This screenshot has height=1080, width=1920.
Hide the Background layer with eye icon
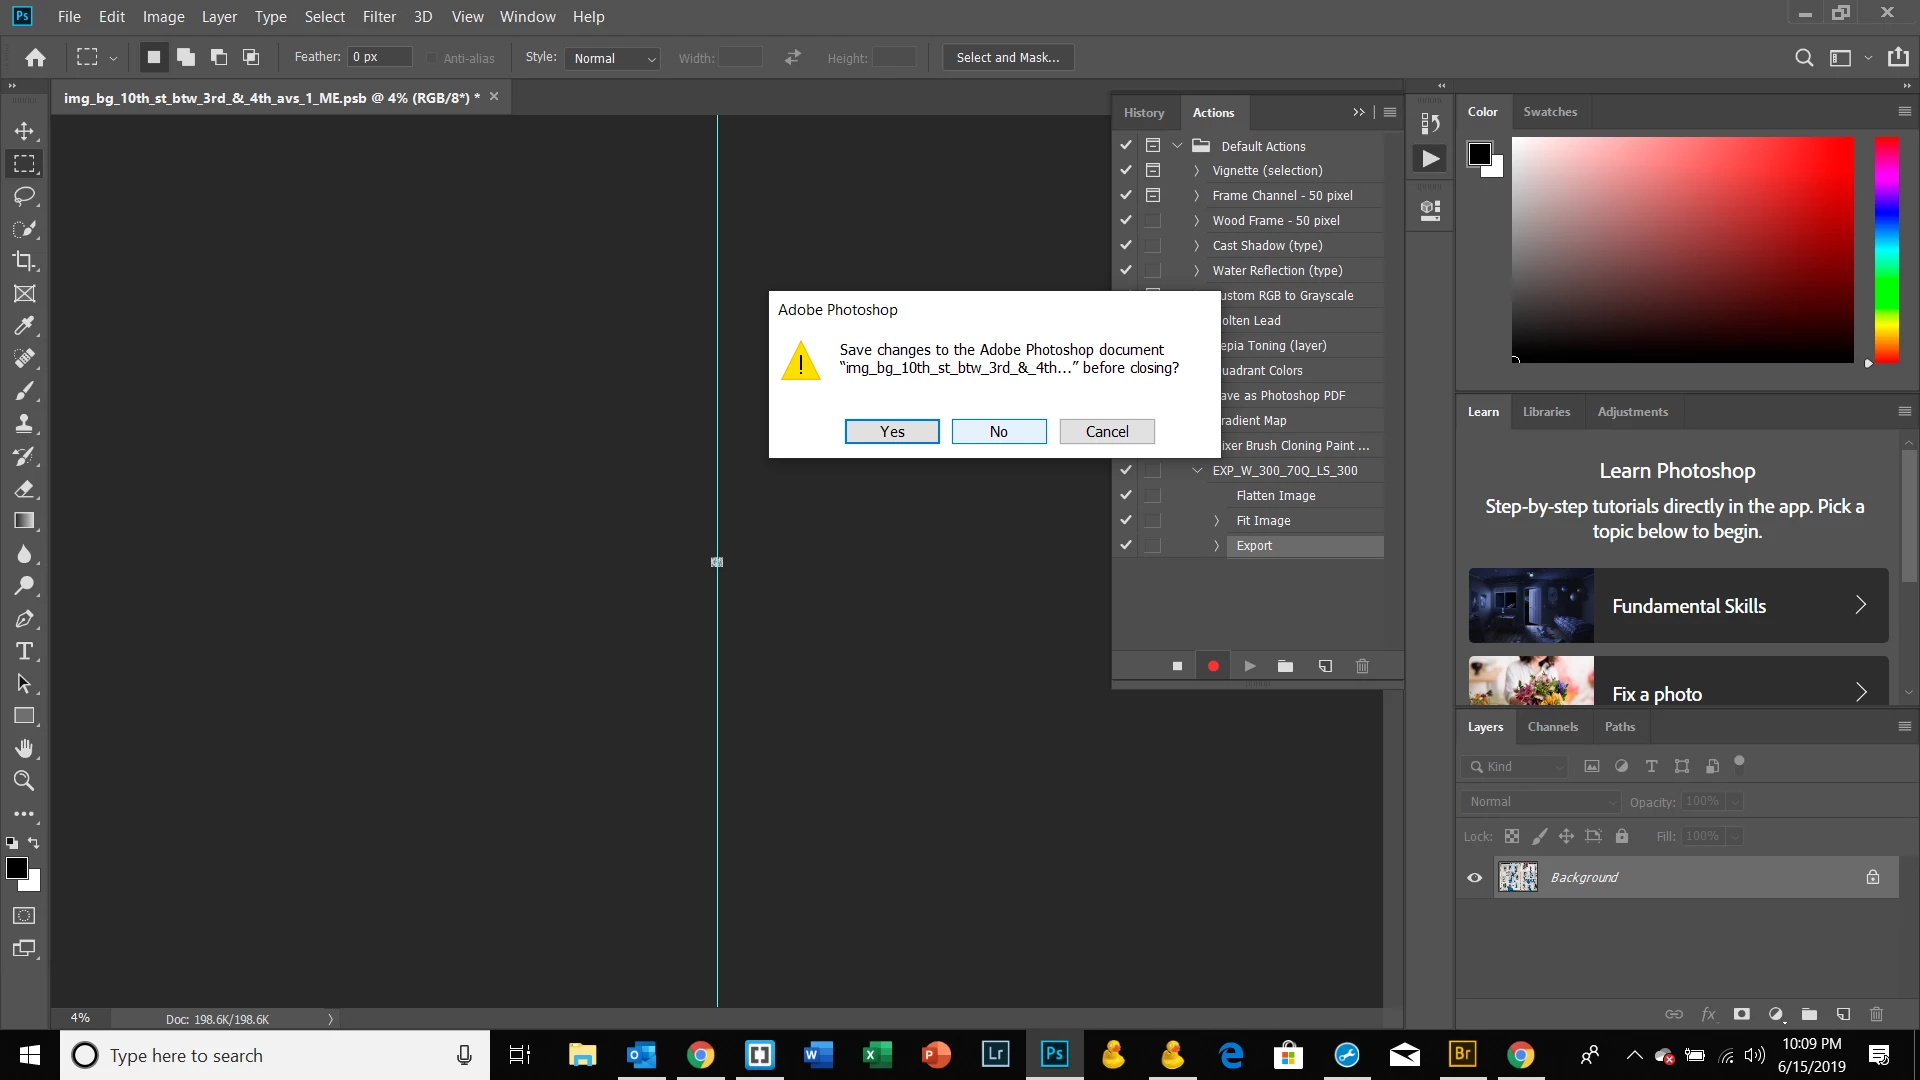[1474, 878]
